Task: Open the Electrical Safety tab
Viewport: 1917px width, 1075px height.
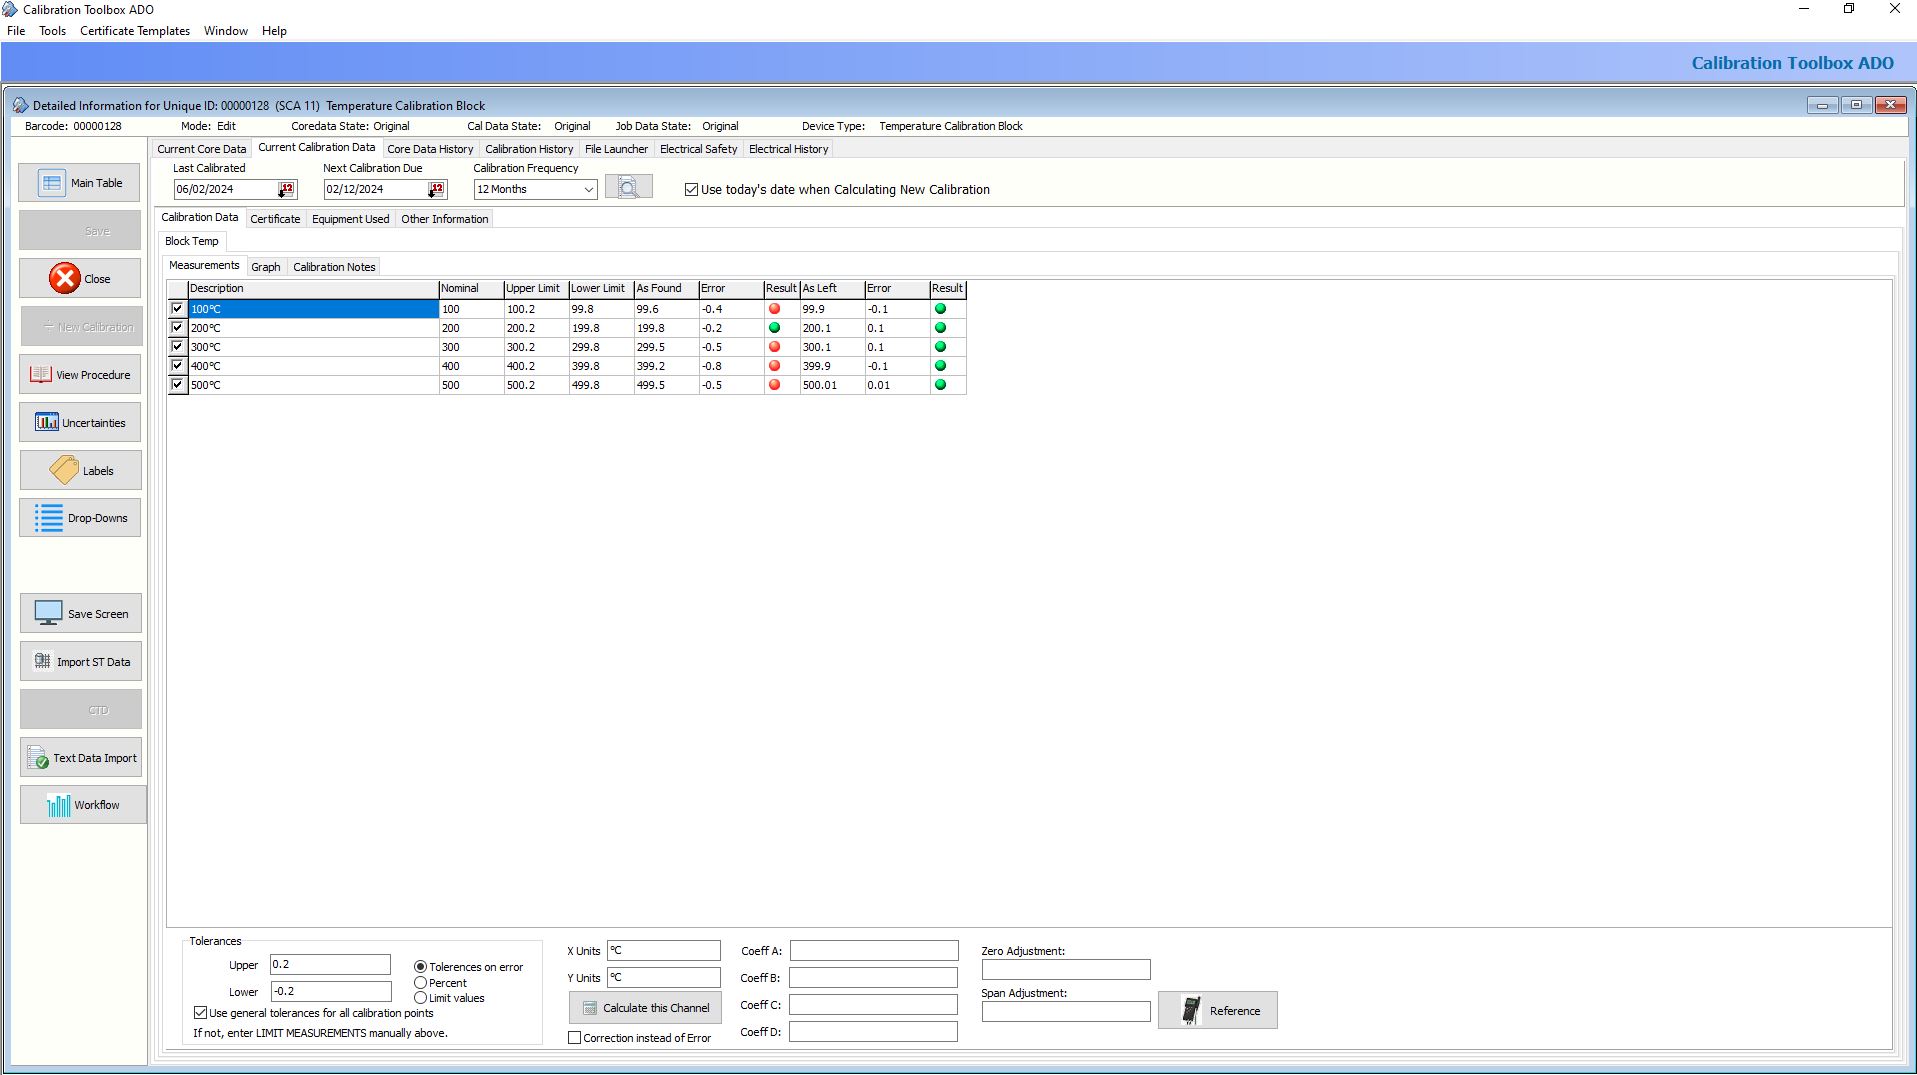Action: click(698, 149)
